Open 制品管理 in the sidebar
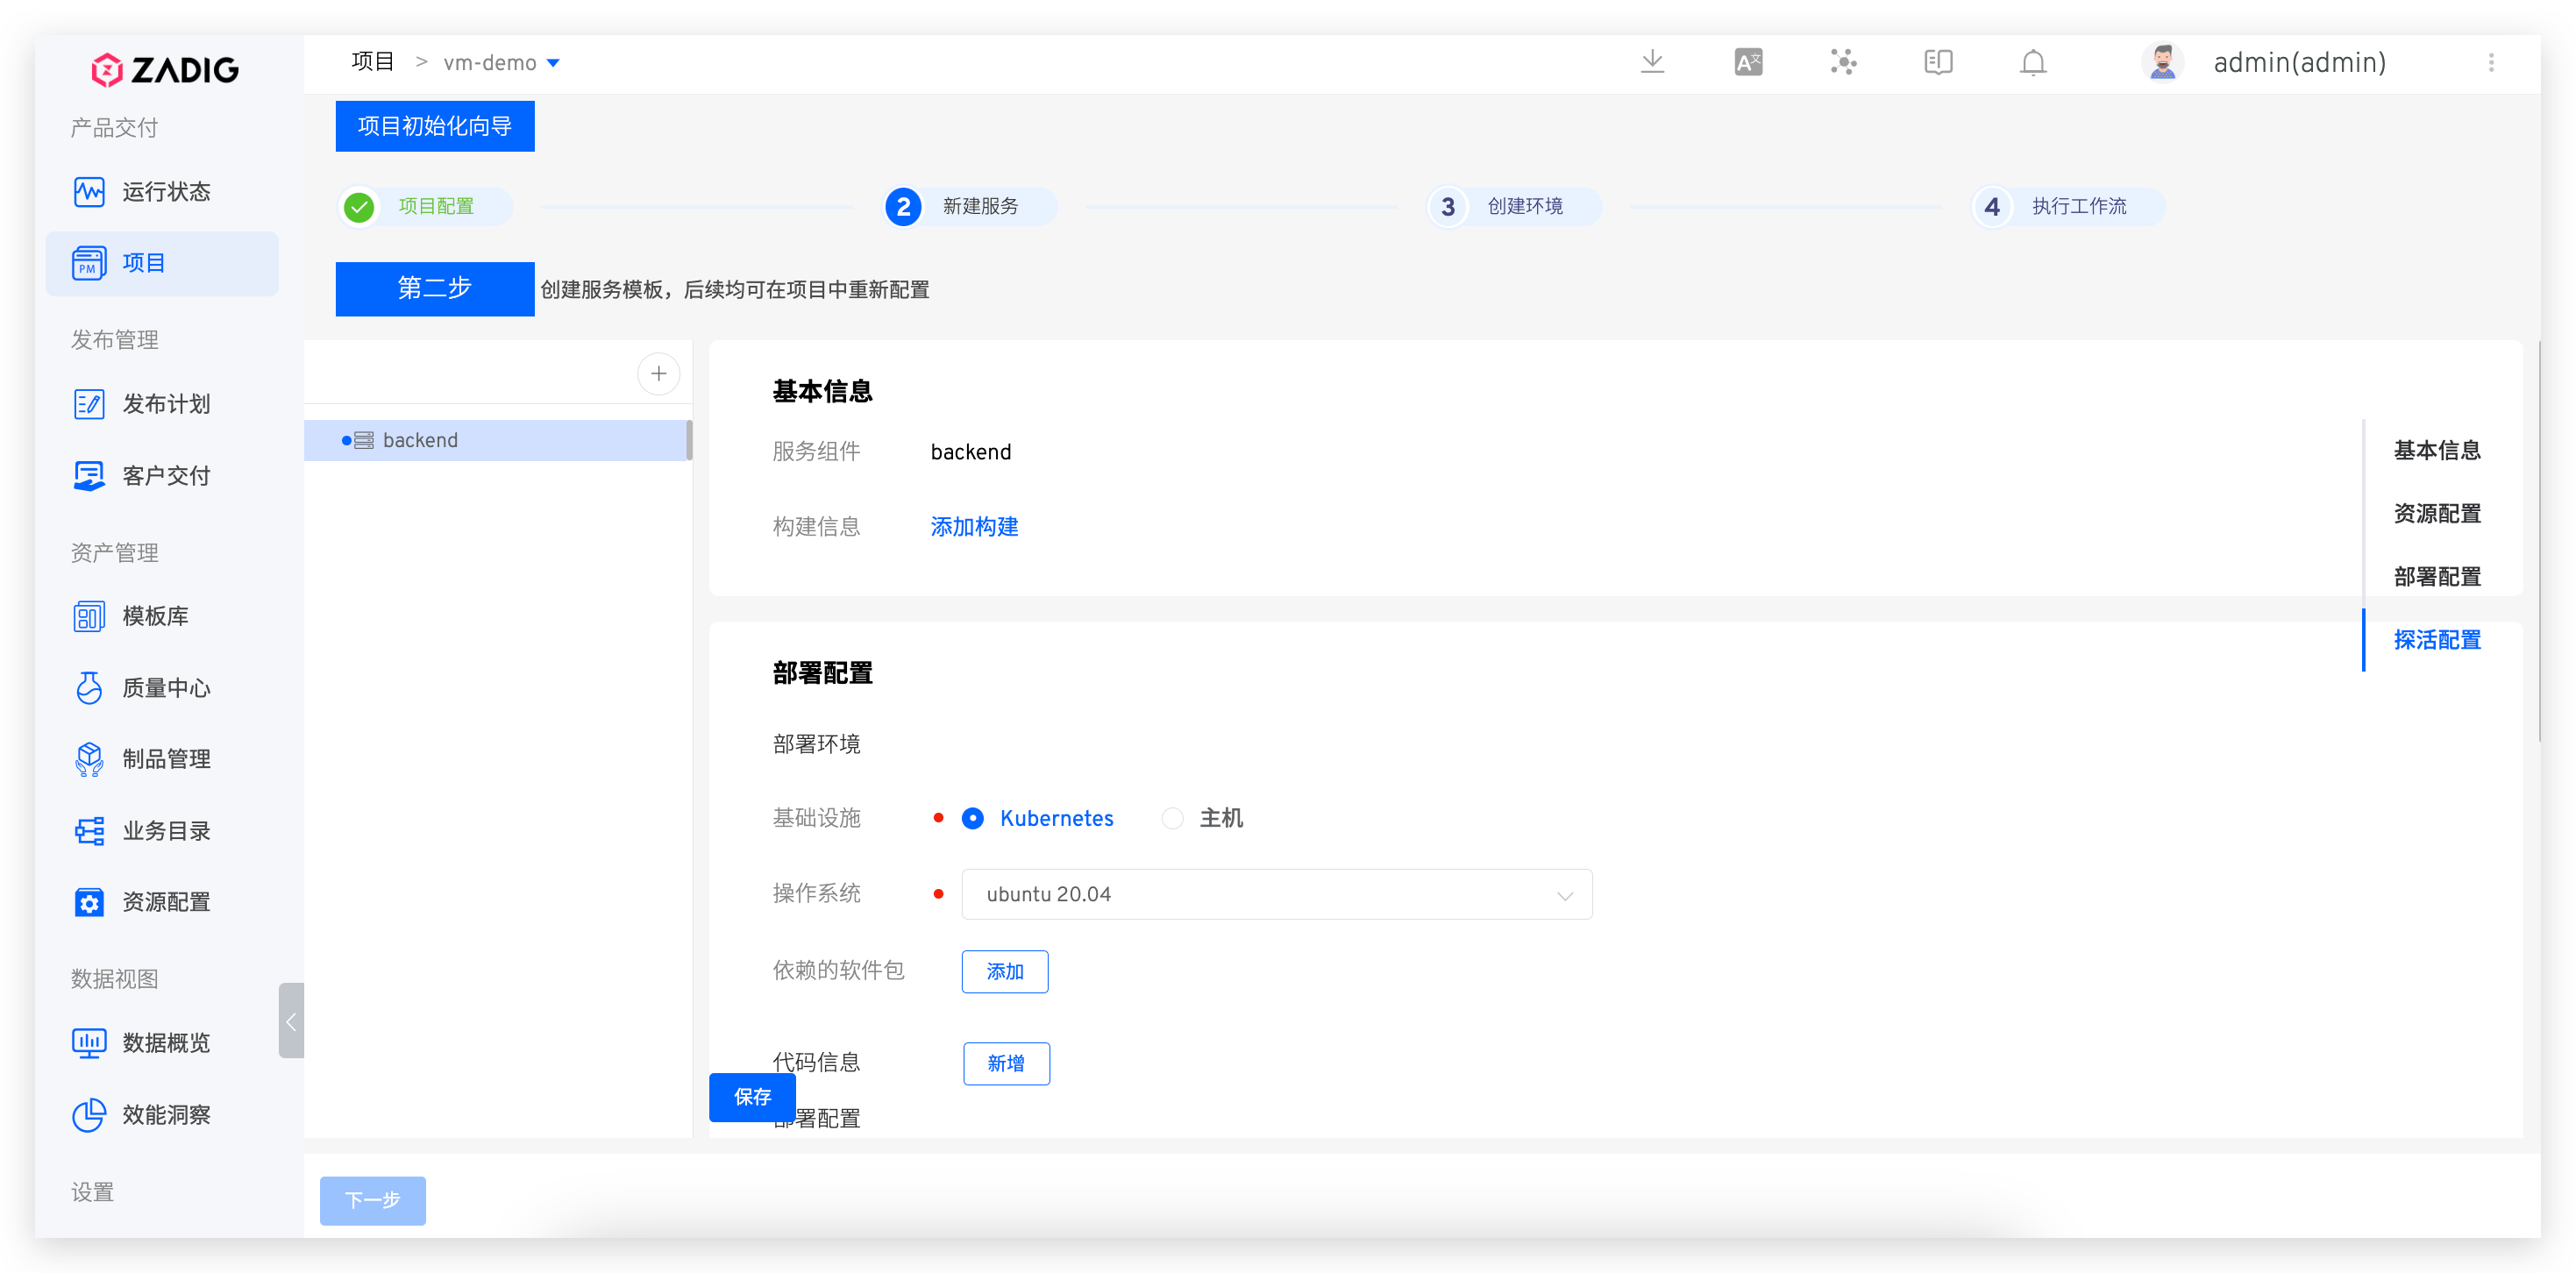The width and height of the screenshot is (2576, 1273). click(x=165, y=759)
